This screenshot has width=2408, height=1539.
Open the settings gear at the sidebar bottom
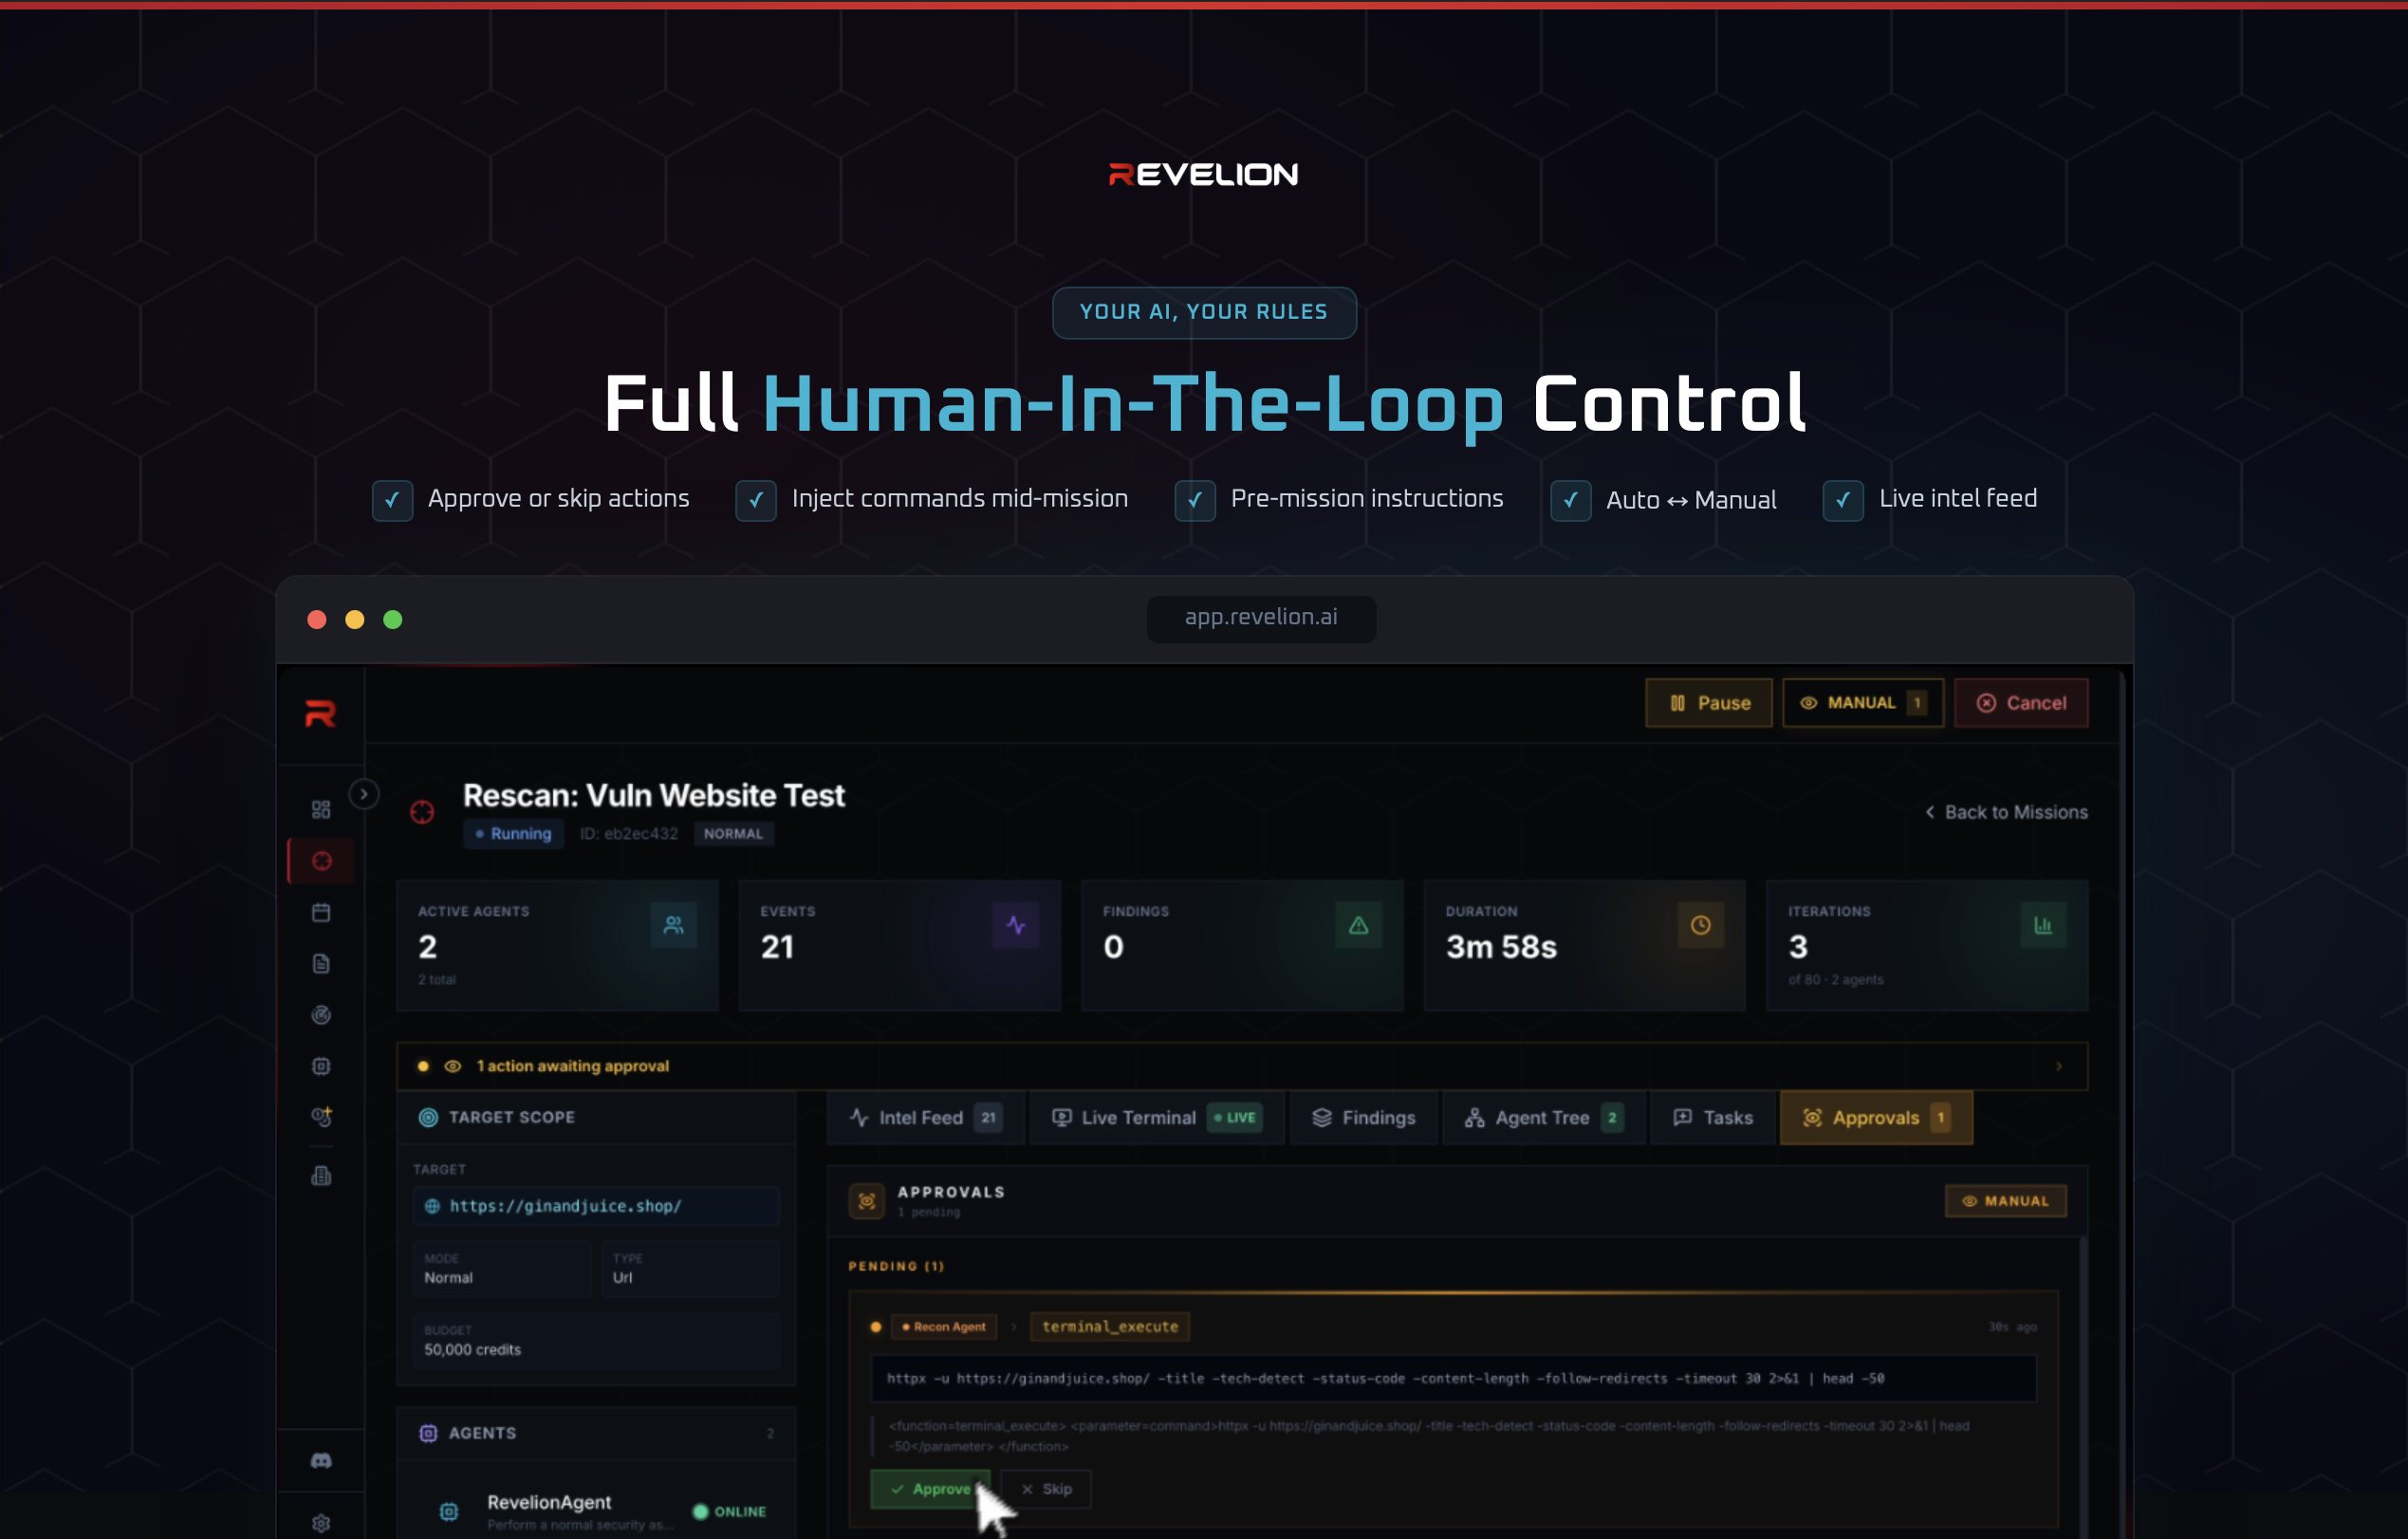pos(321,1523)
